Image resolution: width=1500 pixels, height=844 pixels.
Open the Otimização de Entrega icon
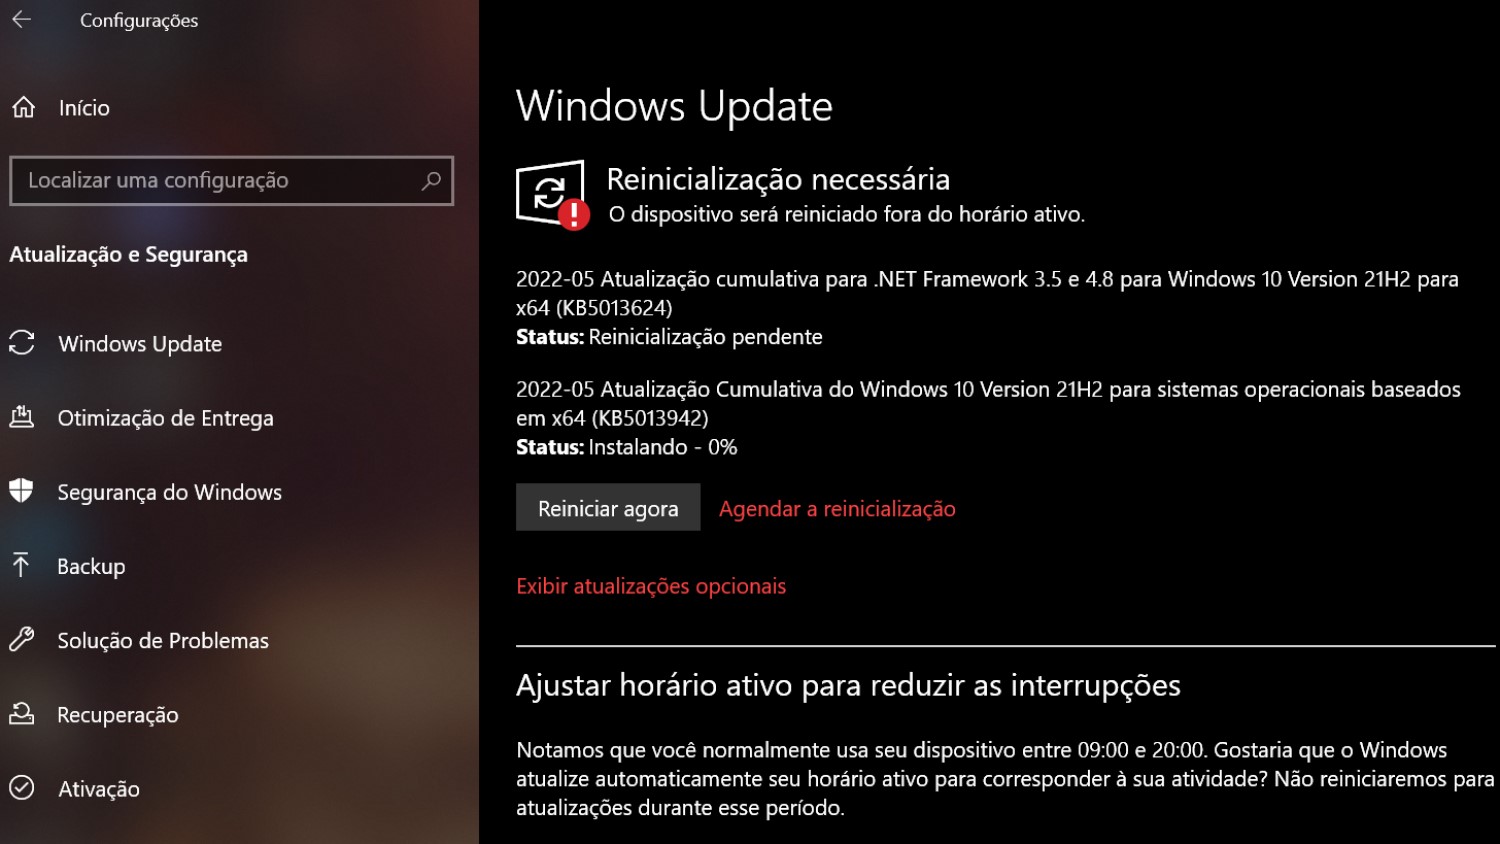pos(22,417)
